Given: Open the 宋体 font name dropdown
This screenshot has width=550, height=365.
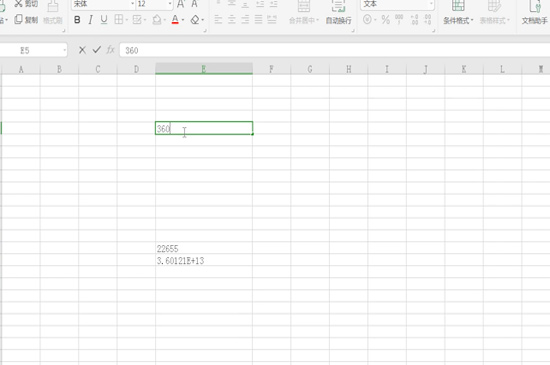Looking at the screenshot, I should point(133,4).
